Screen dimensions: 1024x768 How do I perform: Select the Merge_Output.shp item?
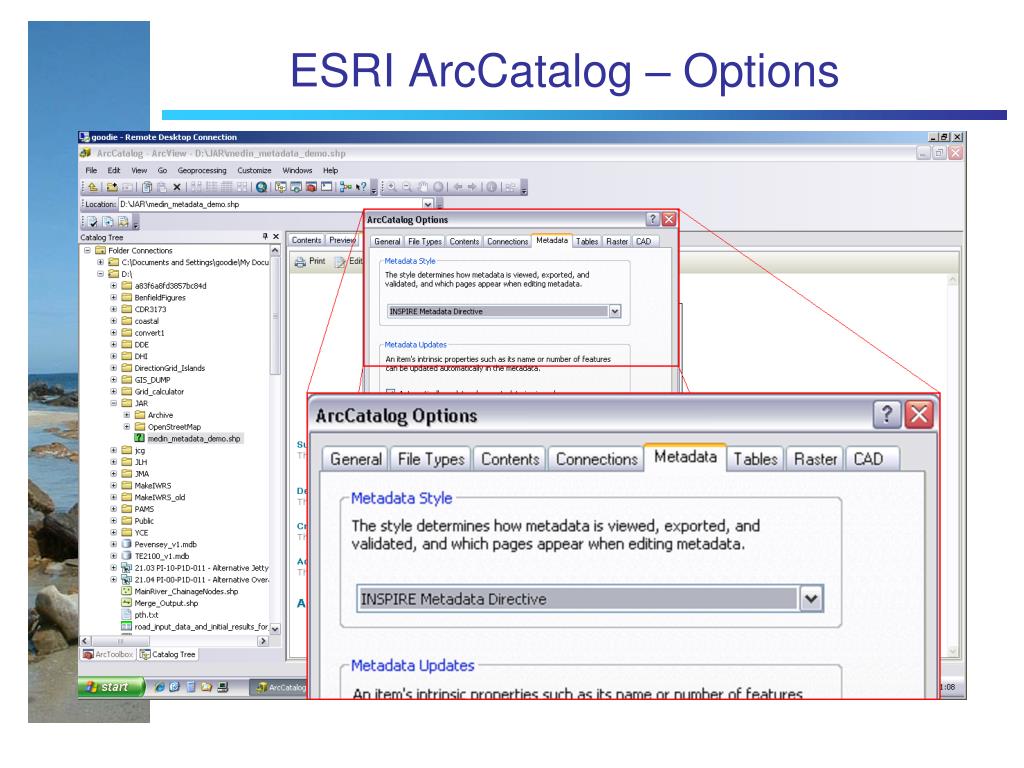click(x=166, y=603)
